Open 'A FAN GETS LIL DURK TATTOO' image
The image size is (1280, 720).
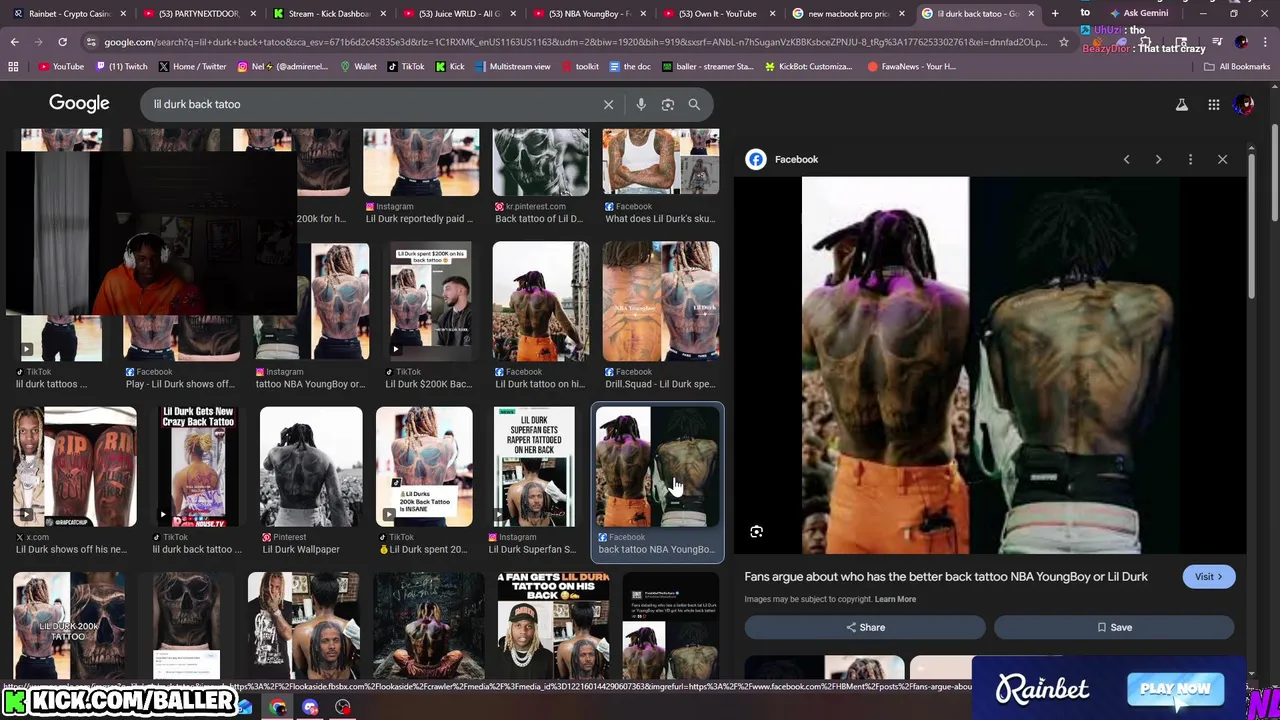click(553, 627)
